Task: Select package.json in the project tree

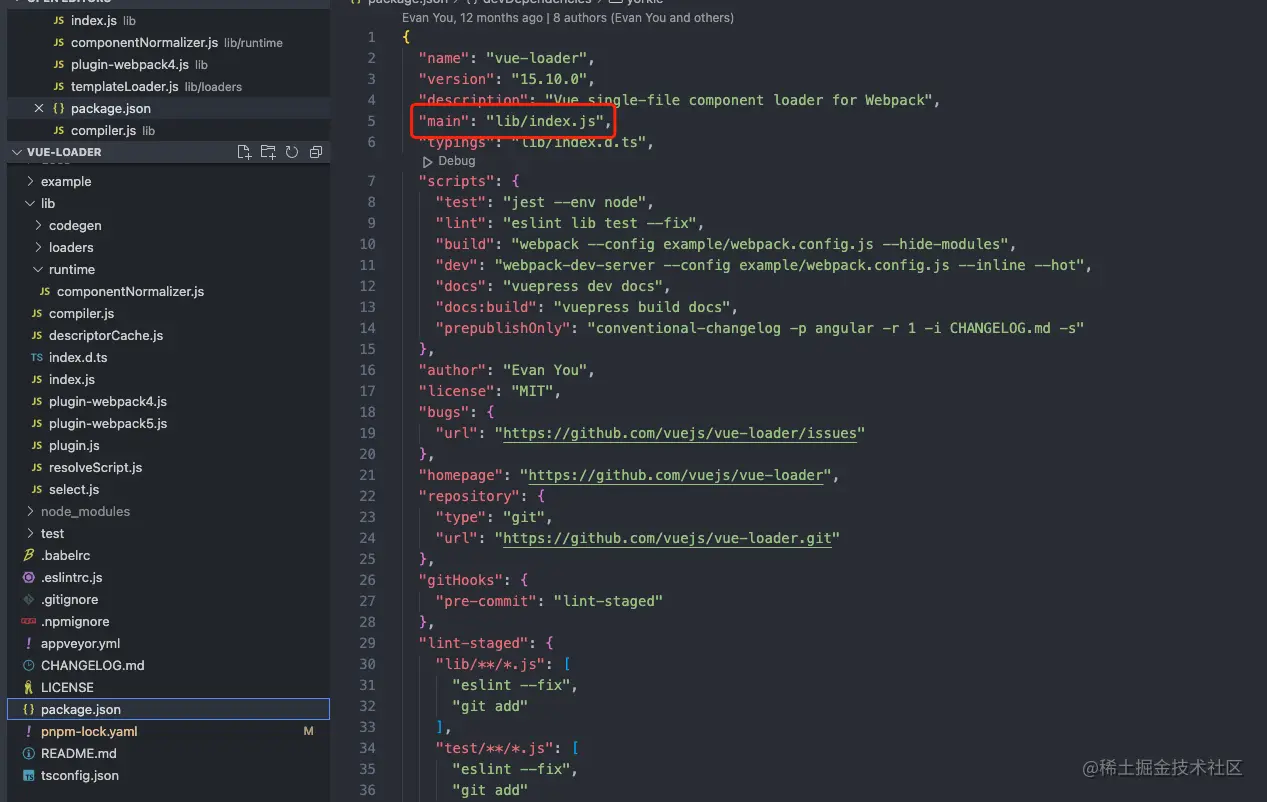Action: [x=168, y=709]
